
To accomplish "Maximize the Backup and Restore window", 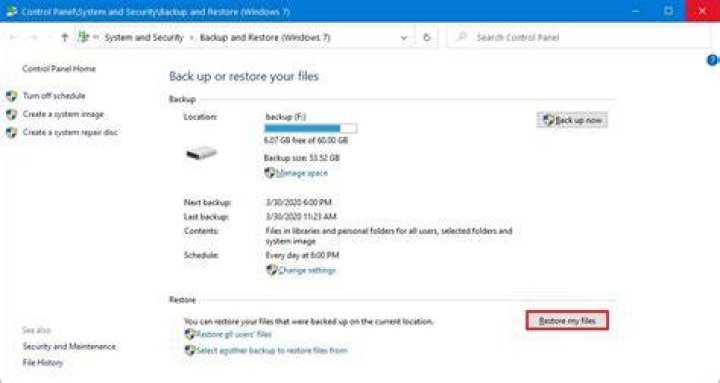I will click(x=669, y=11).
